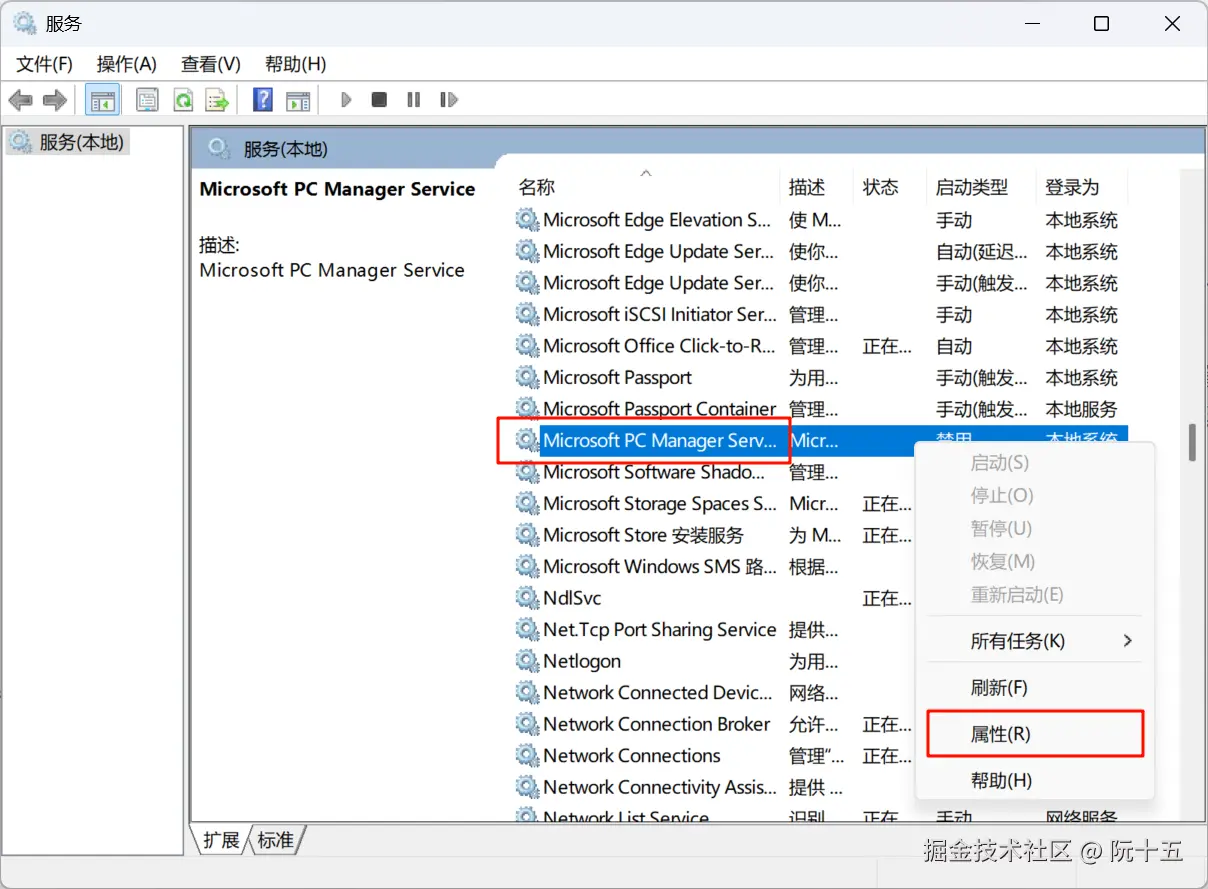Open the 文件(F) menu
The width and height of the screenshot is (1208, 889).
click(45, 64)
